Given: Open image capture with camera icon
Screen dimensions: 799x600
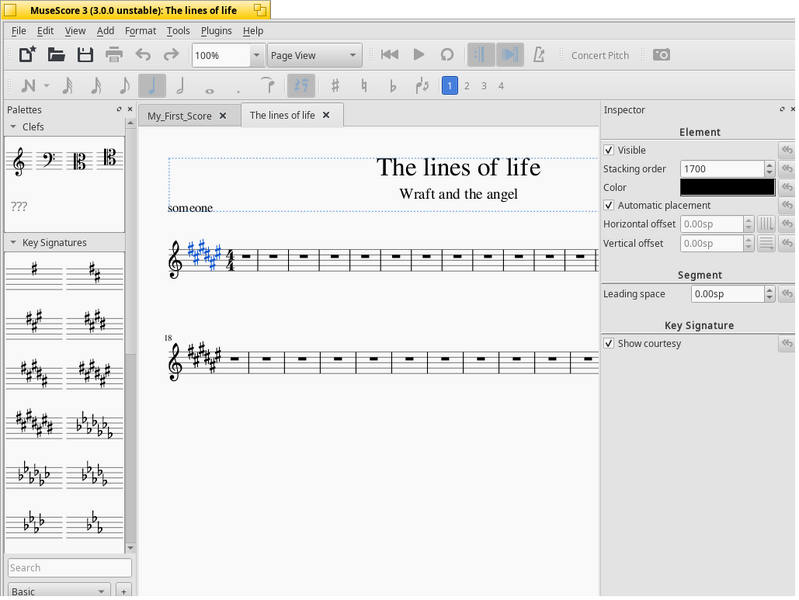Looking at the screenshot, I should point(661,55).
